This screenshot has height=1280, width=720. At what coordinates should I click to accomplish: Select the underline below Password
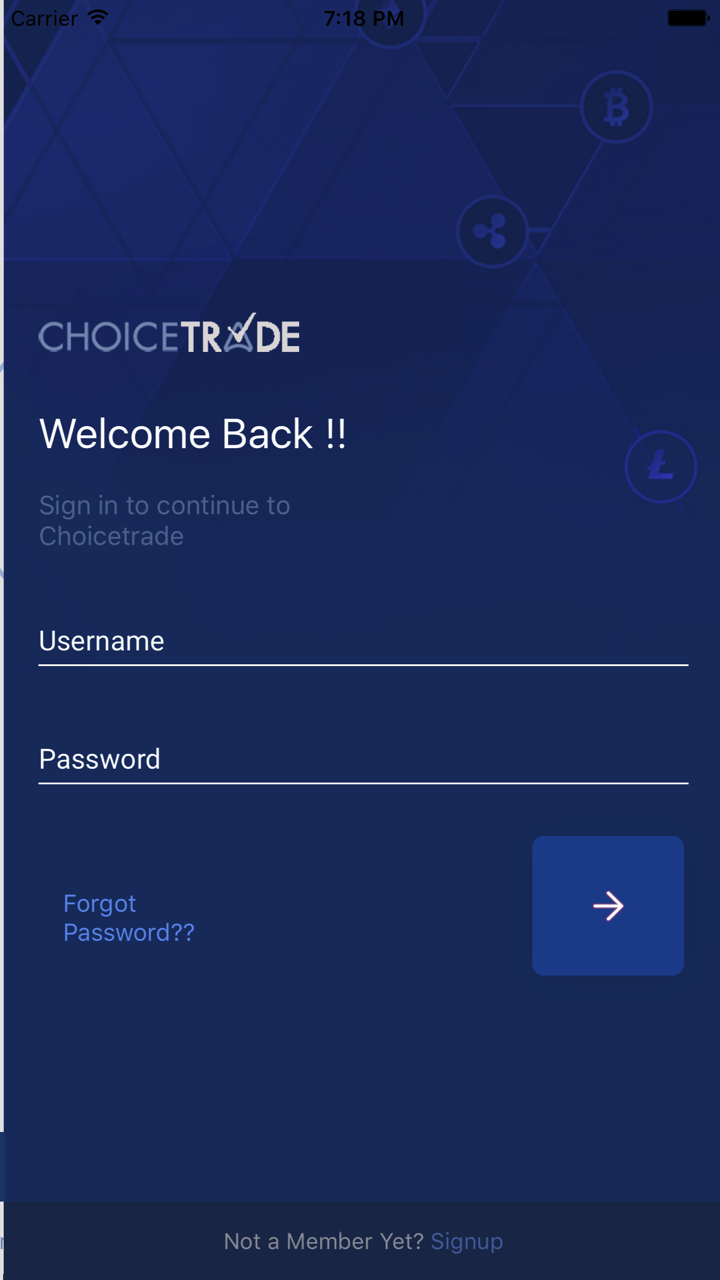[x=363, y=782]
